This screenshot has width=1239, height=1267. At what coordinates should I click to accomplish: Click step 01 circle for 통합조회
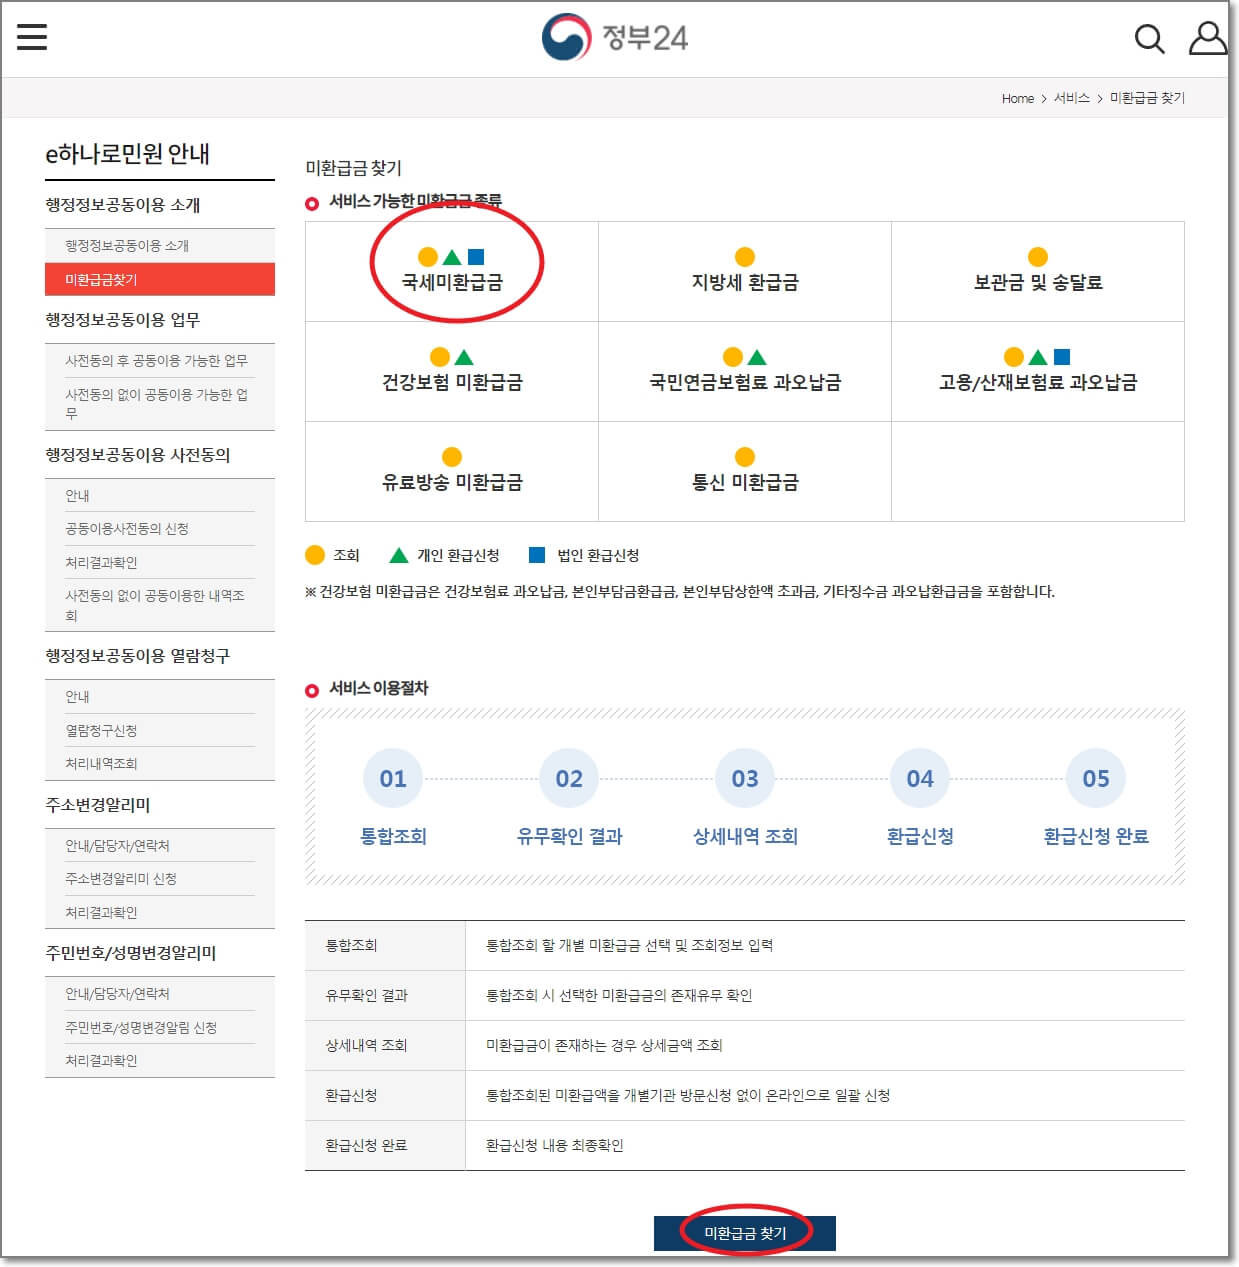393,778
